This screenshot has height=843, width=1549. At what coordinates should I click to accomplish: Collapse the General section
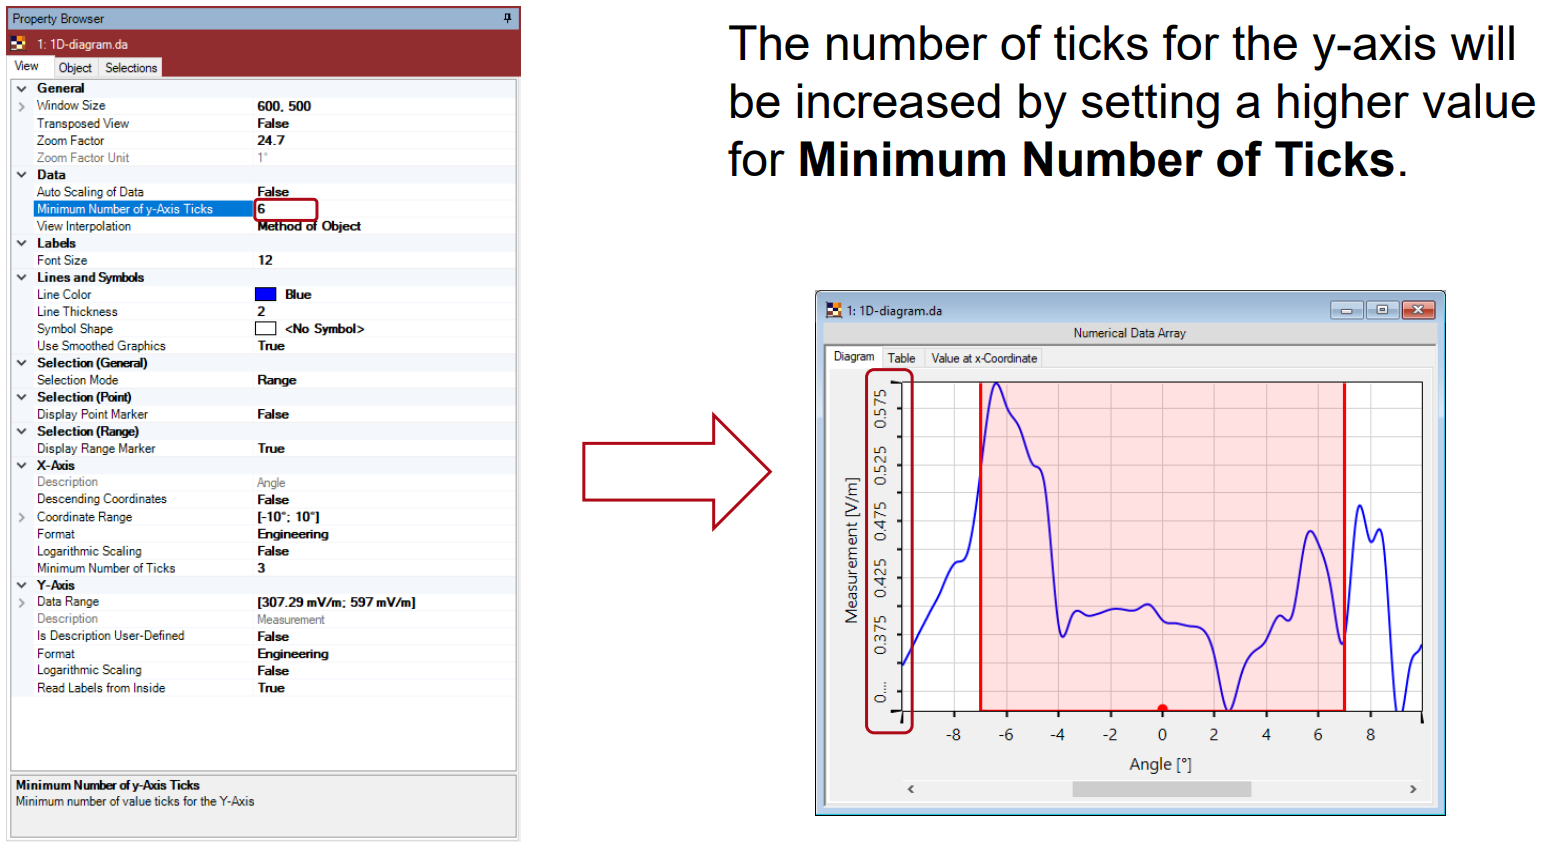click(21, 88)
